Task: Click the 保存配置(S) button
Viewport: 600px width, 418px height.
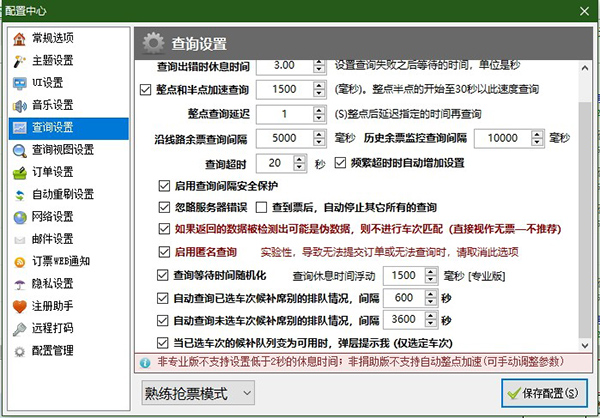Action: [545, 393]
